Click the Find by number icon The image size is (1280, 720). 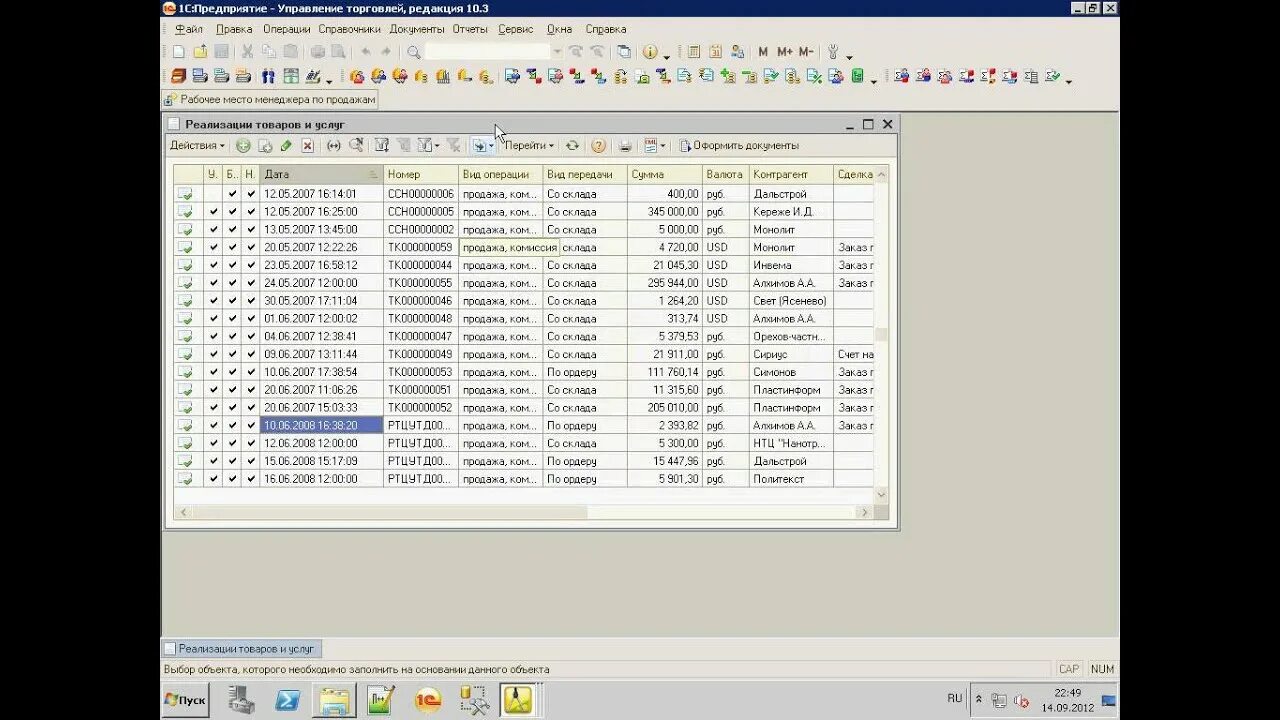tap(355, 146)
